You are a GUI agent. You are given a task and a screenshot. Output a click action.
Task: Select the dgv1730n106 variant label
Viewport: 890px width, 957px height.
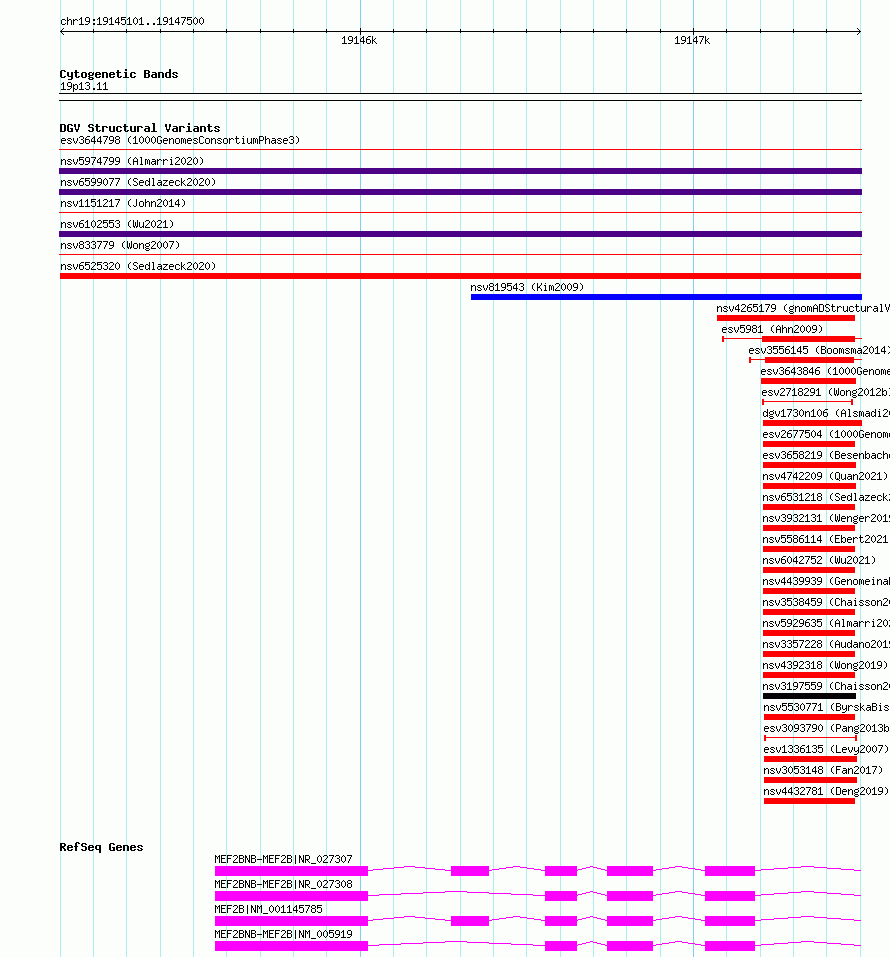[826, 413]
